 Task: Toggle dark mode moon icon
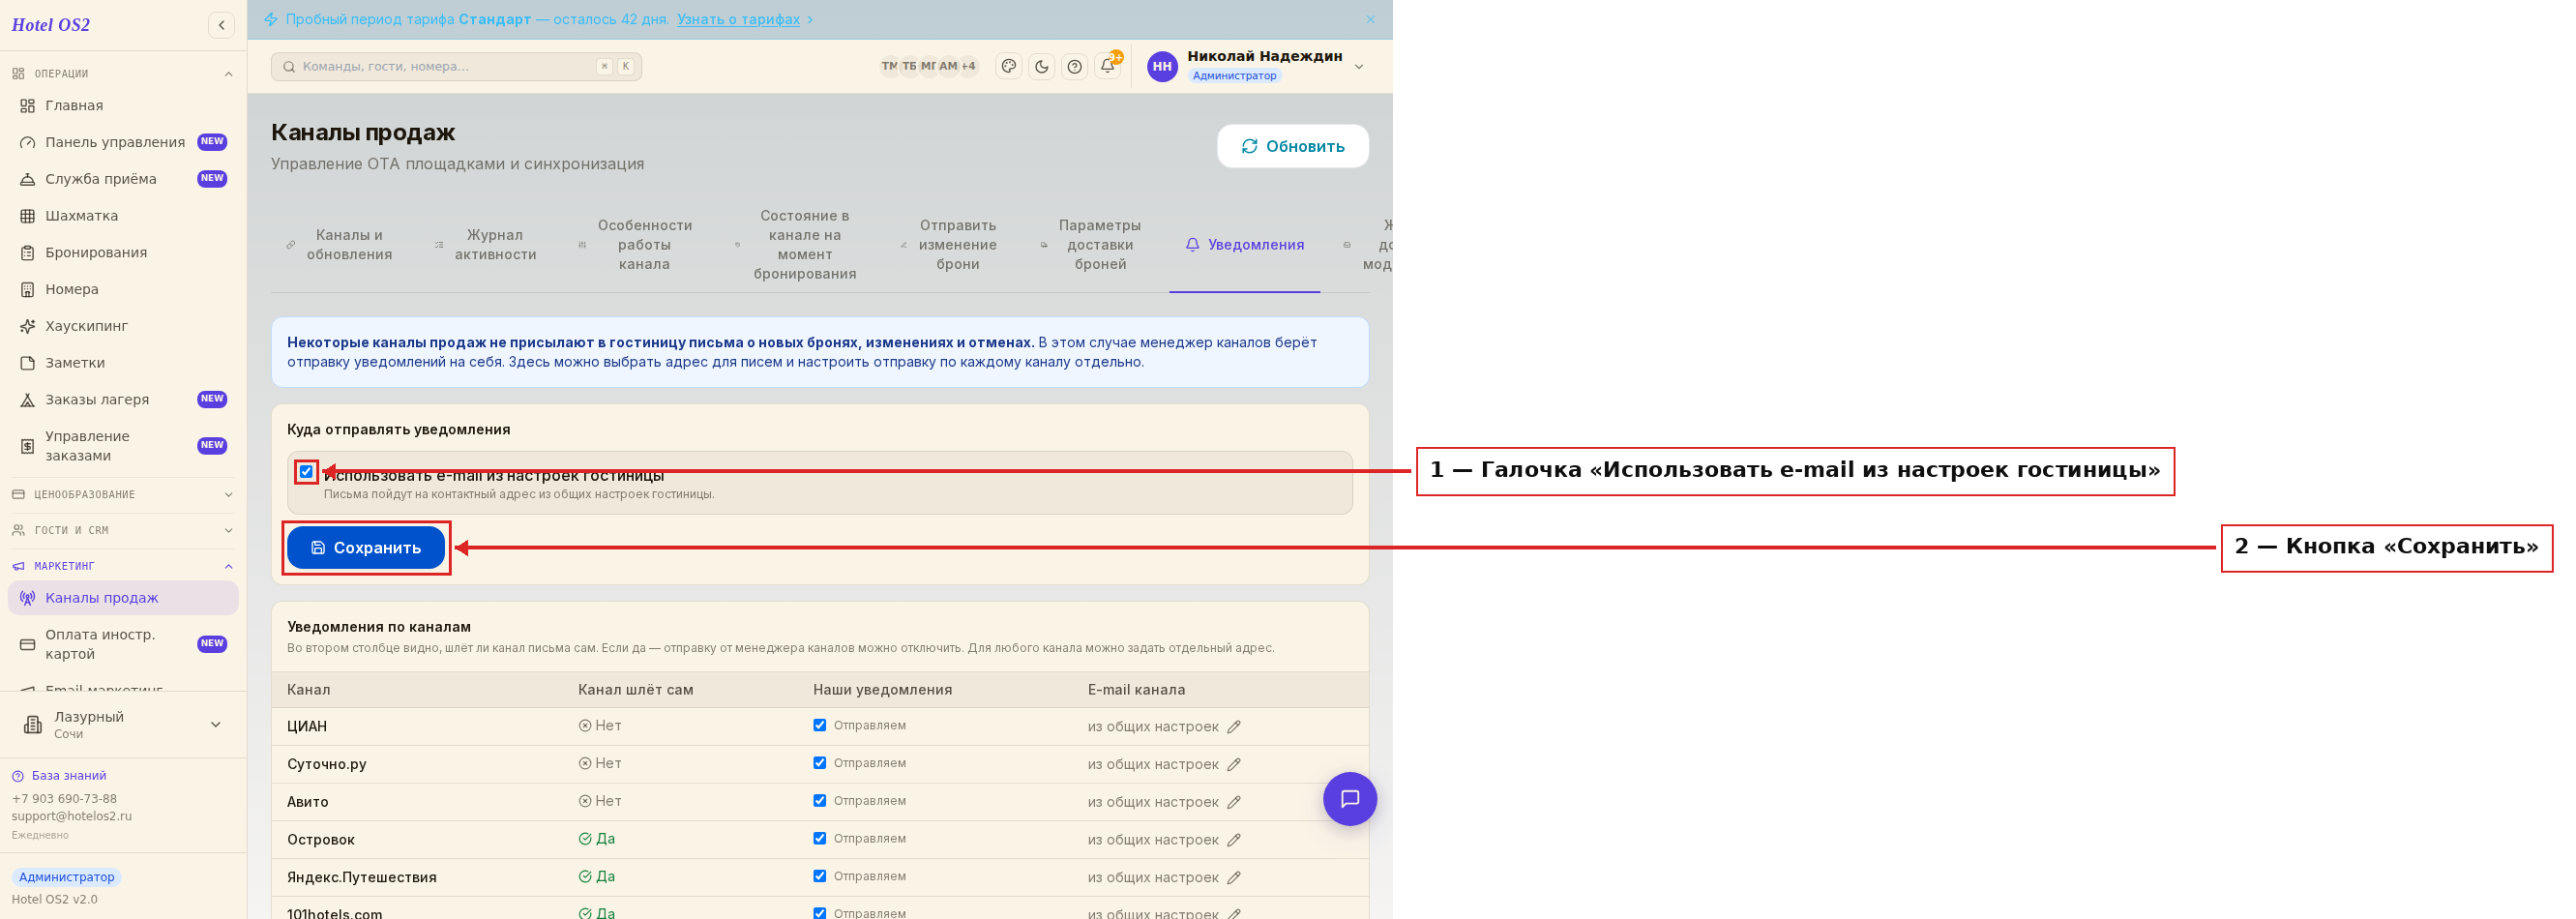(x=1041, y=67)
